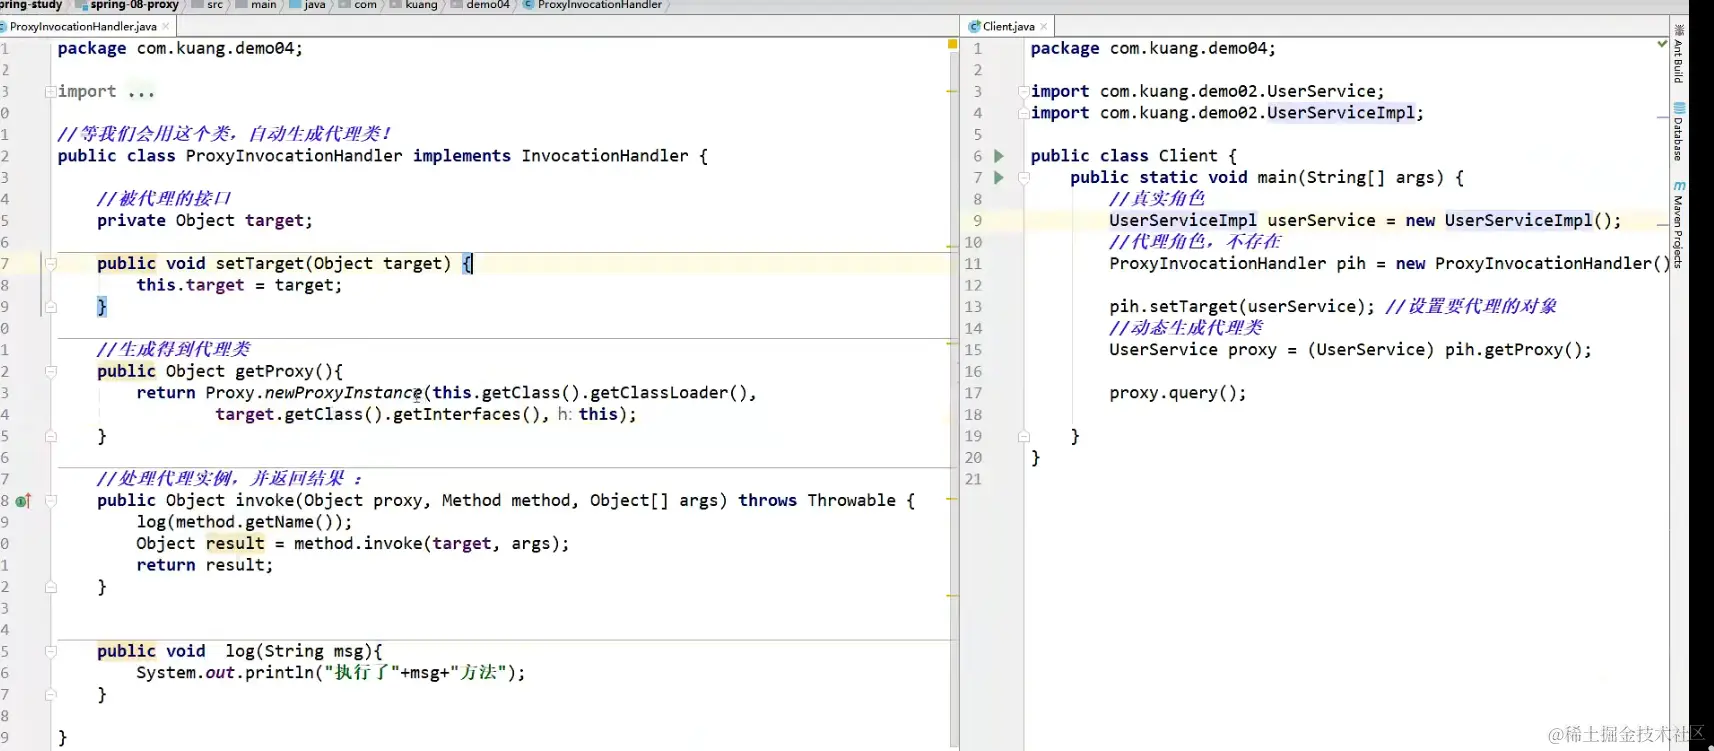Image resolution: width=1714 pixels, height=751 pixels.
Task: Click 'pih.getProxy()' call in Client.java
Action: coord(1513,350)
